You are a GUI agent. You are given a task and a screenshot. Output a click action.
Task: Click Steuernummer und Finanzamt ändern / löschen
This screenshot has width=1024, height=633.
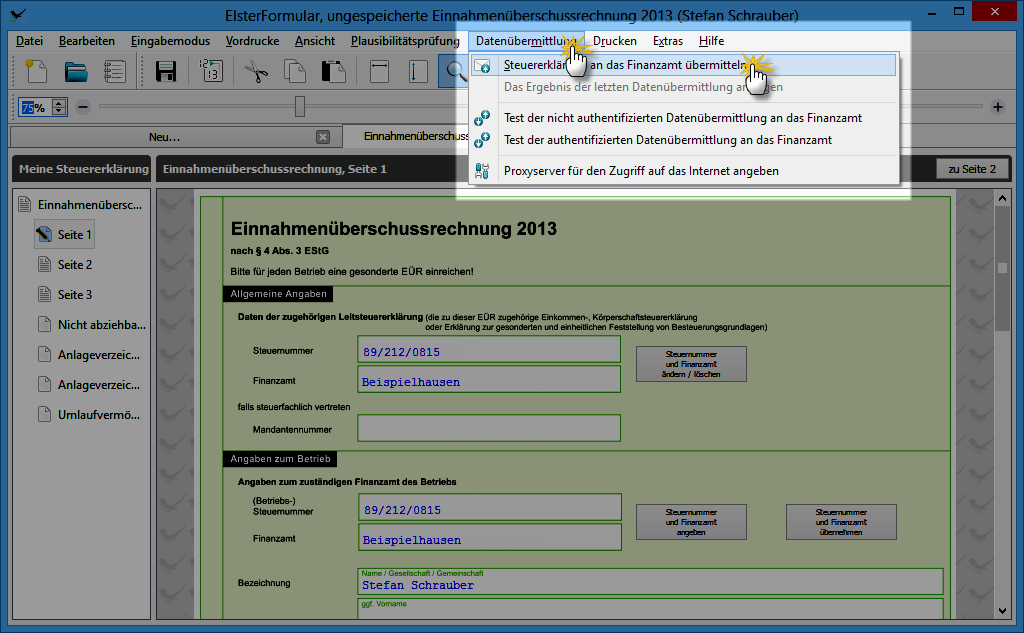pos(691,364)
